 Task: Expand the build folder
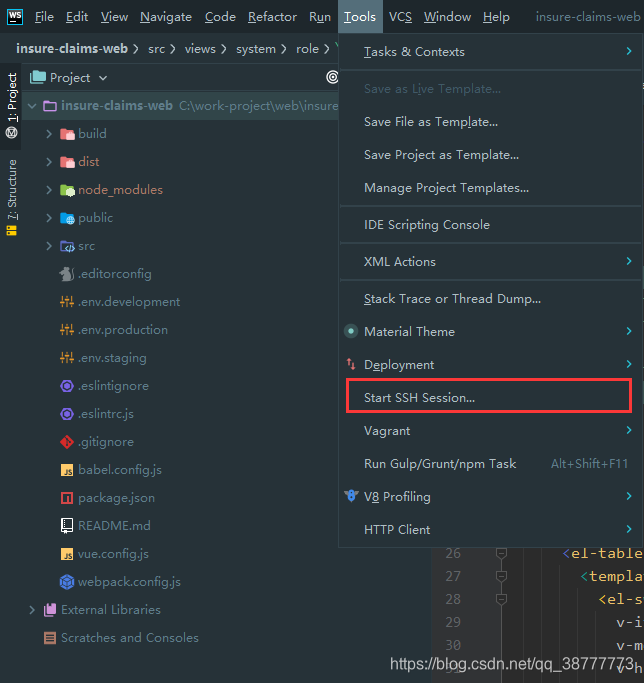(49, 134)
